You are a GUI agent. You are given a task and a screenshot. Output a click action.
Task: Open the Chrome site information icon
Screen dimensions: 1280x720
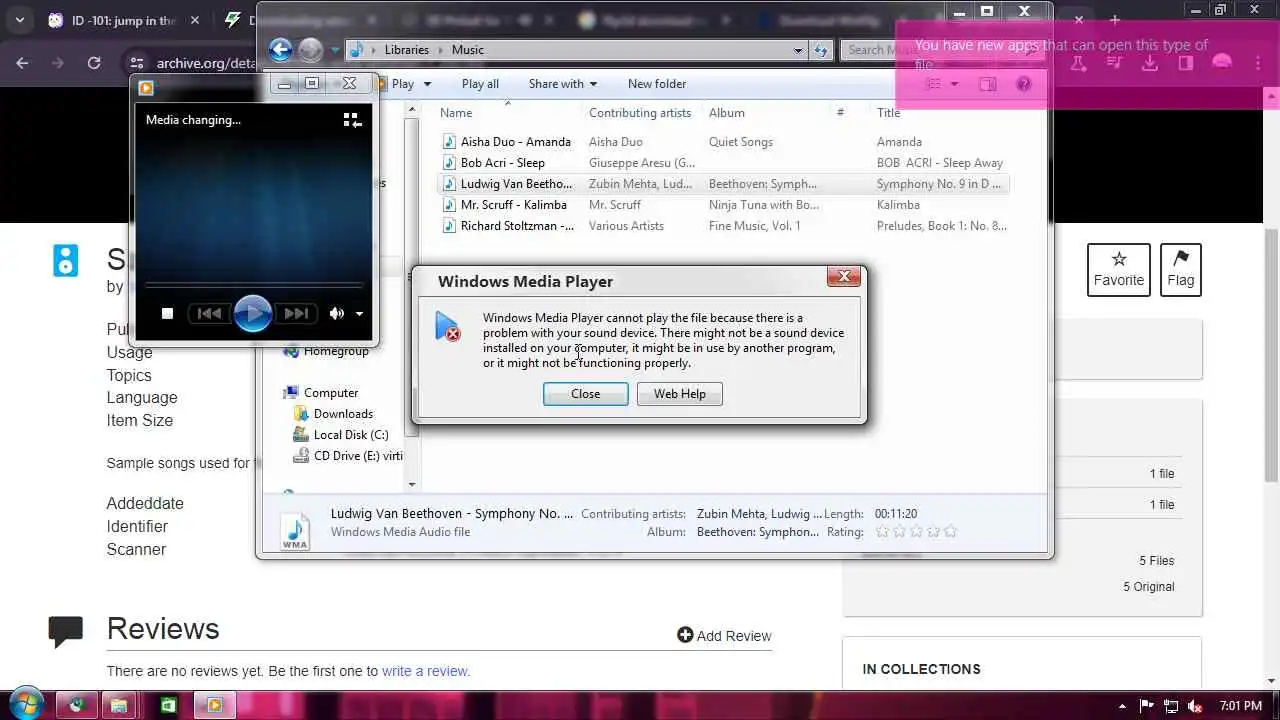138,63
